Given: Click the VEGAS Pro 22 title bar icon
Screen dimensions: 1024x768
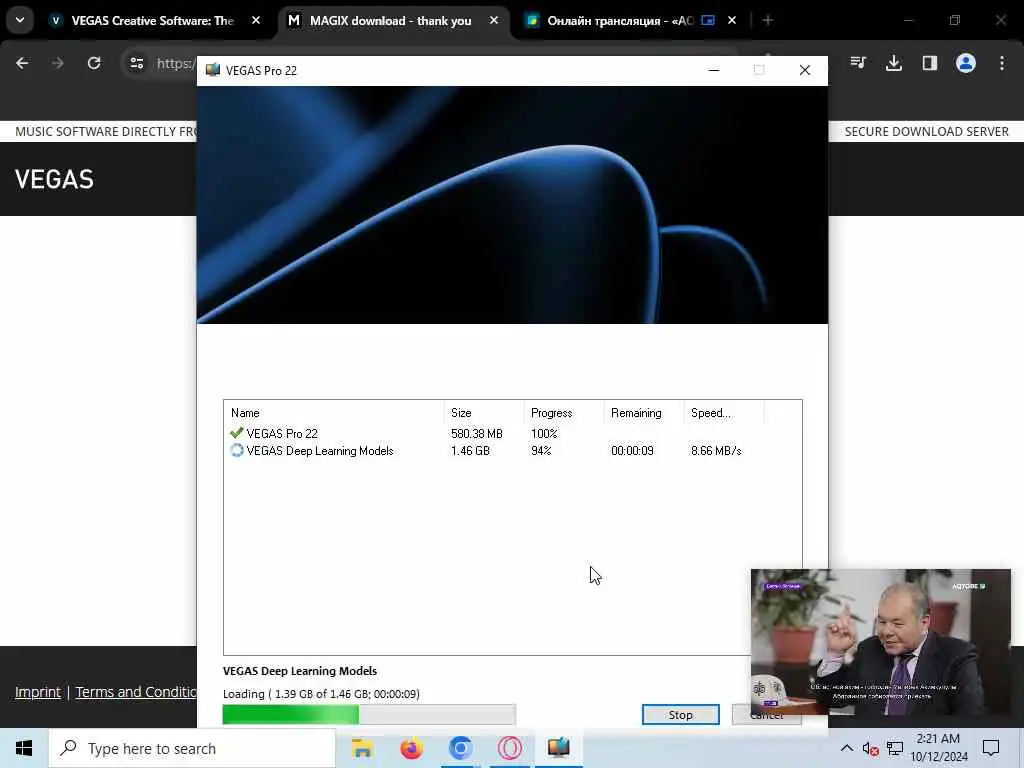Looking at the screenshot, I should (x=213, y=70).
